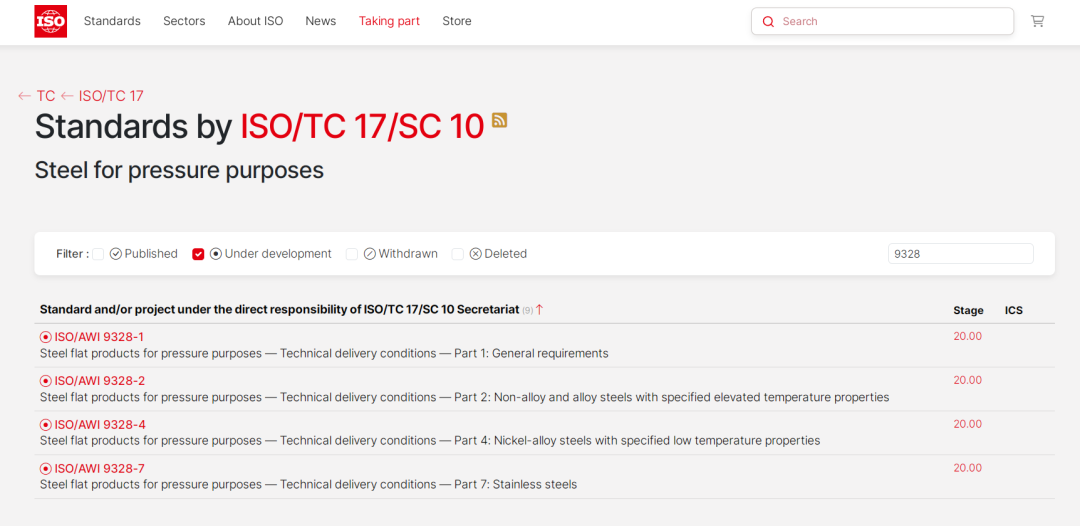This screenshot has width=1080, height=526.
Task: Open the ISO/AWI 9328-1 standard link
Action: tap(99, 337)
